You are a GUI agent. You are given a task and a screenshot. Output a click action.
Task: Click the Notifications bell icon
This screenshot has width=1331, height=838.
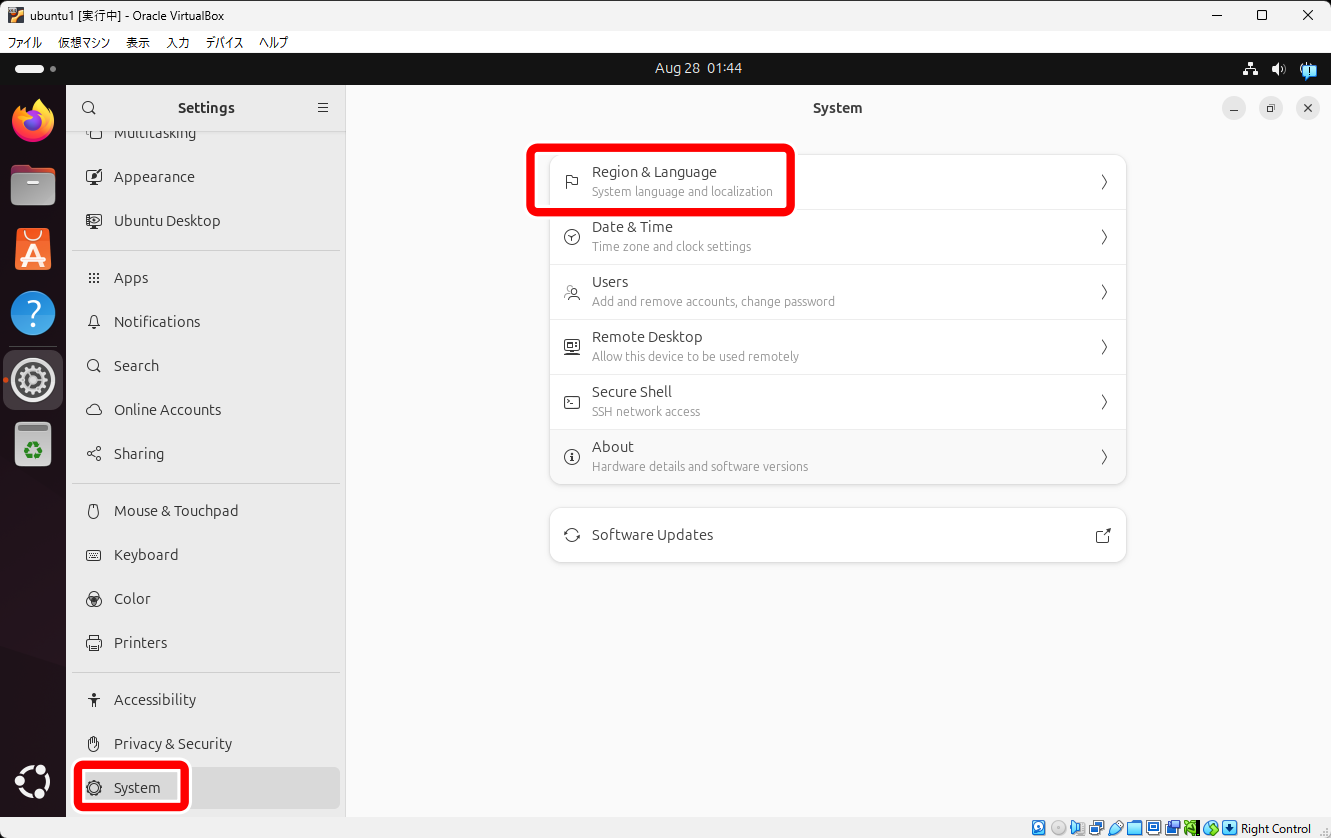(x=94, y=322)
